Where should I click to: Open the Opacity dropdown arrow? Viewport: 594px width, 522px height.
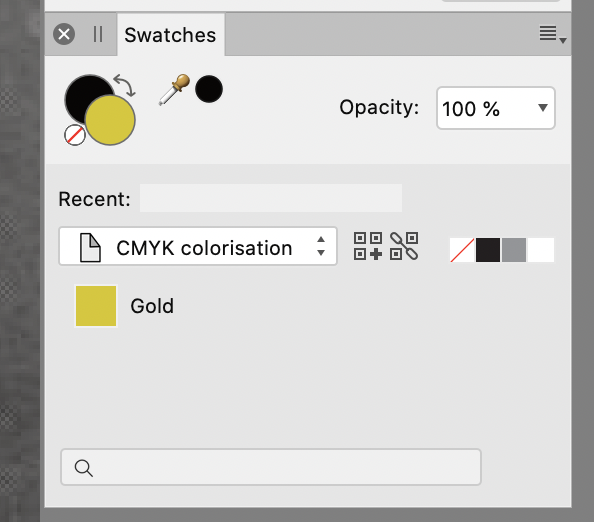pos(543,108)
